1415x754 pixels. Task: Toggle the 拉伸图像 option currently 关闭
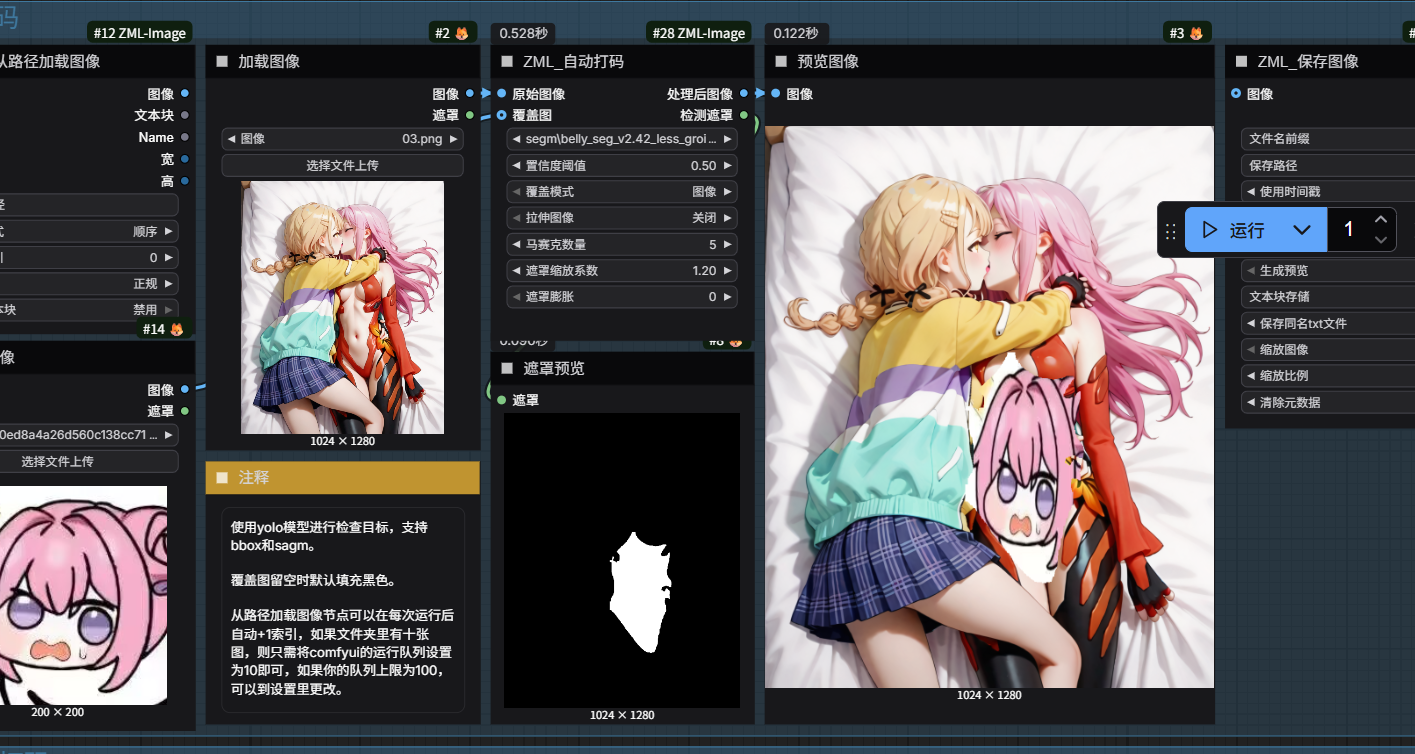[622, 218]
